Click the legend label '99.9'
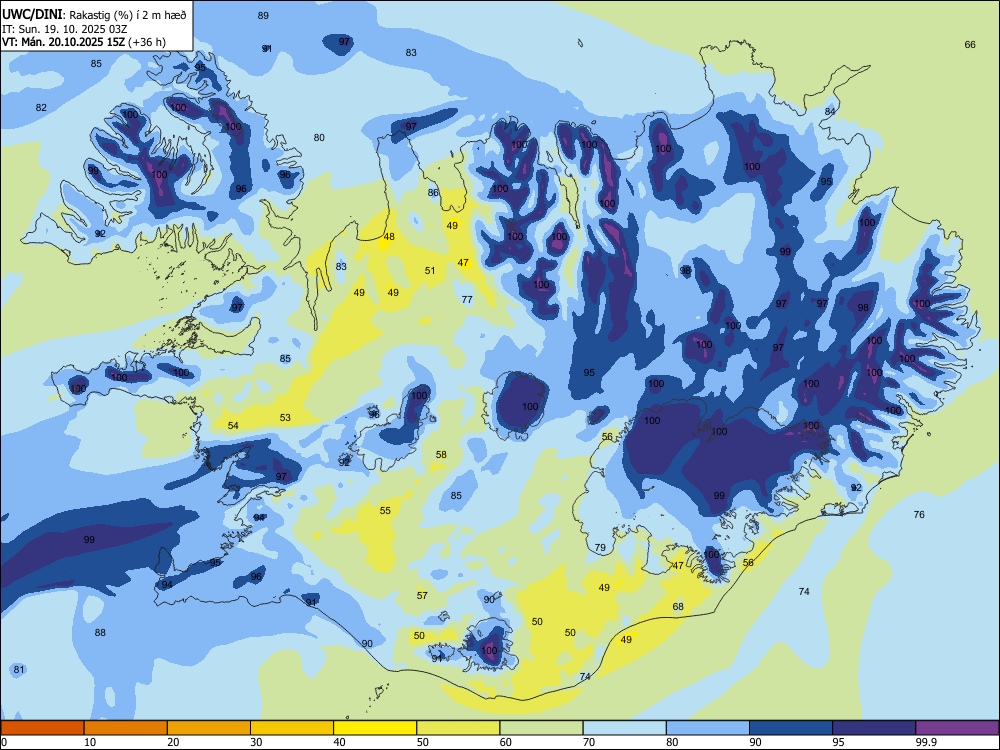The width and height of the screenshot is (1000, 750). [925, 742]
